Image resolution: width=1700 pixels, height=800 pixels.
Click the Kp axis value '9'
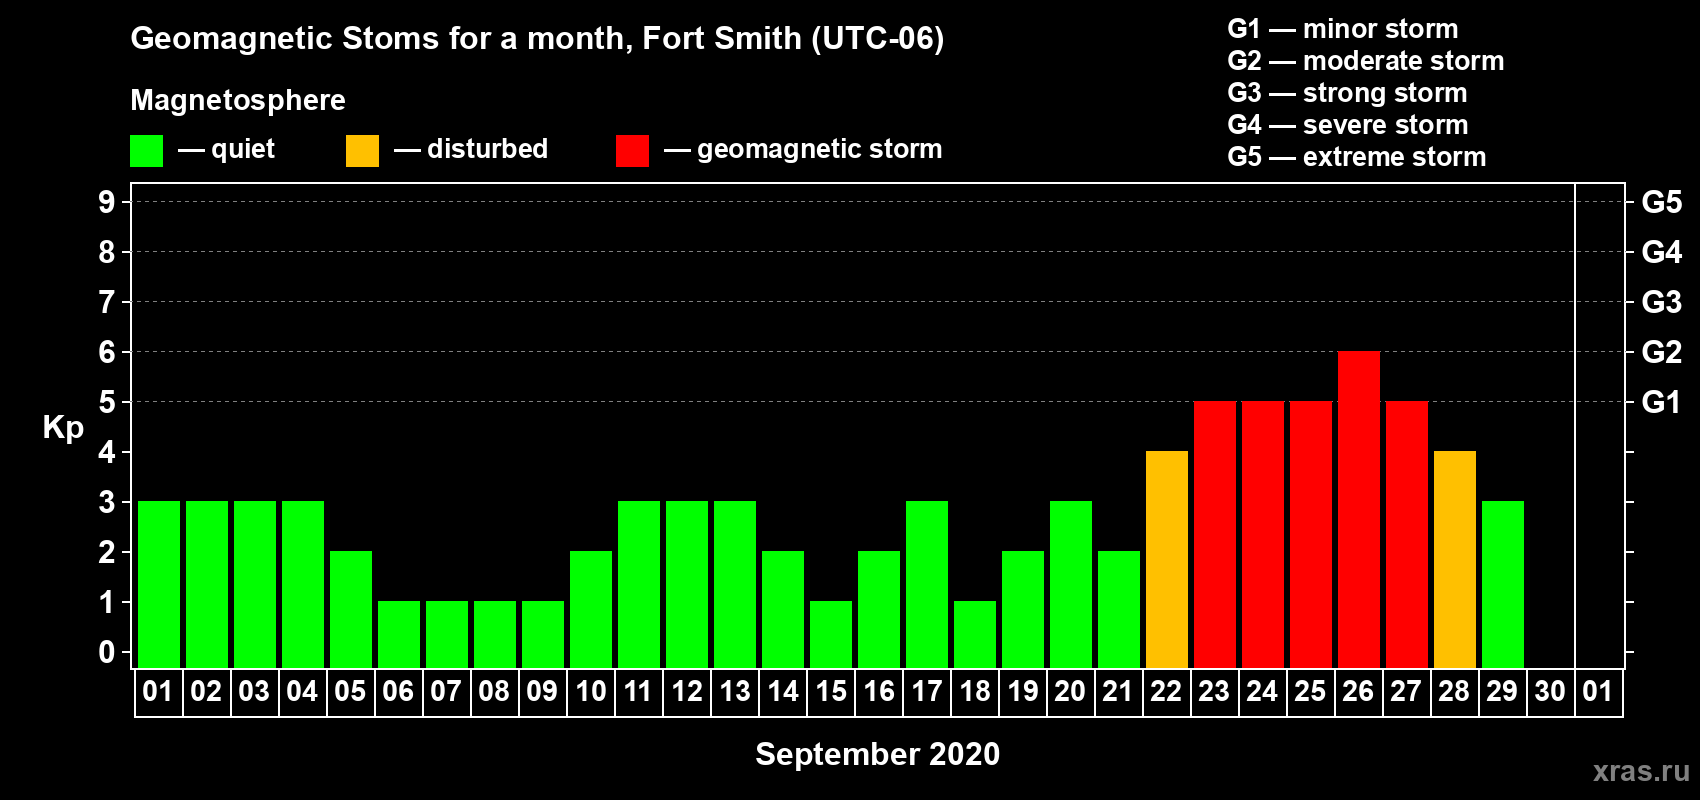pos(107,202)
